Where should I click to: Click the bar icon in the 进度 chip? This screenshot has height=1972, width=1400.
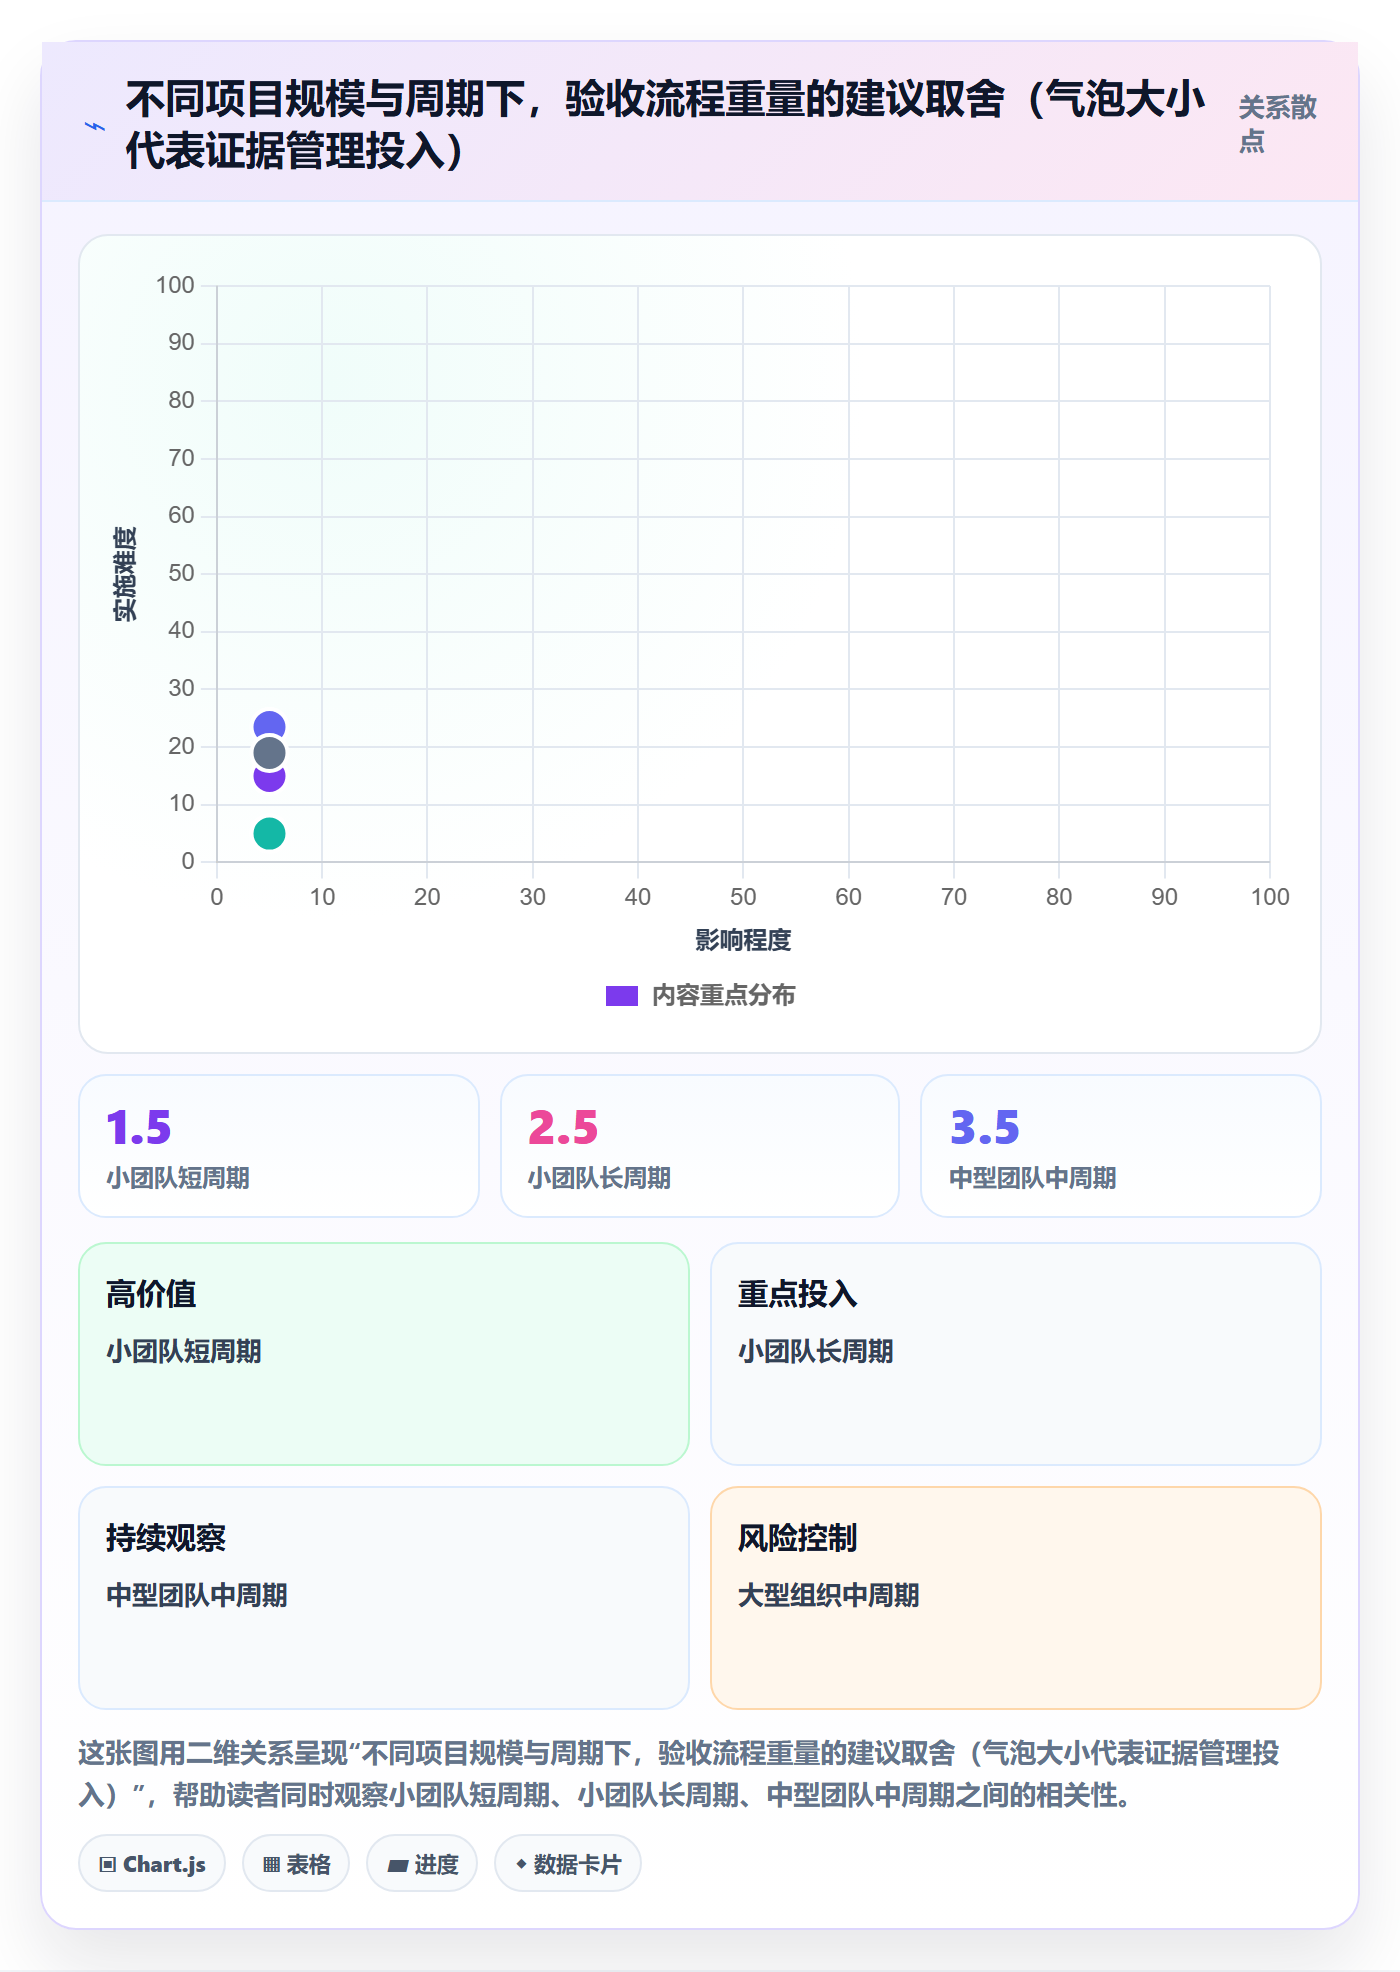[397, 1866]
